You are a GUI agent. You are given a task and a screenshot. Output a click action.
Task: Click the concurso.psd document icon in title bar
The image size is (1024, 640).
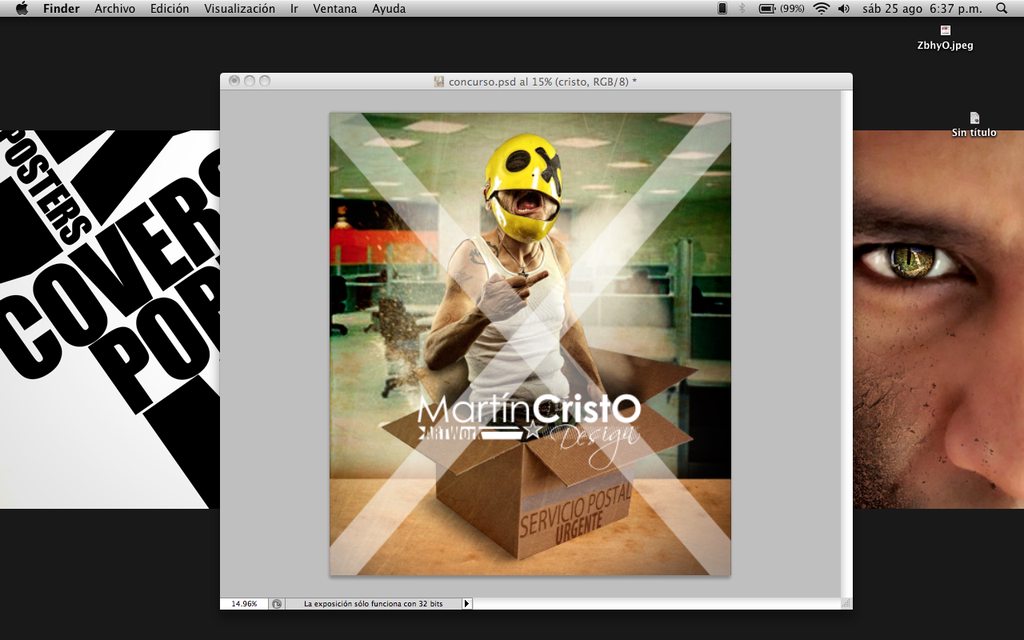[440, 82]
